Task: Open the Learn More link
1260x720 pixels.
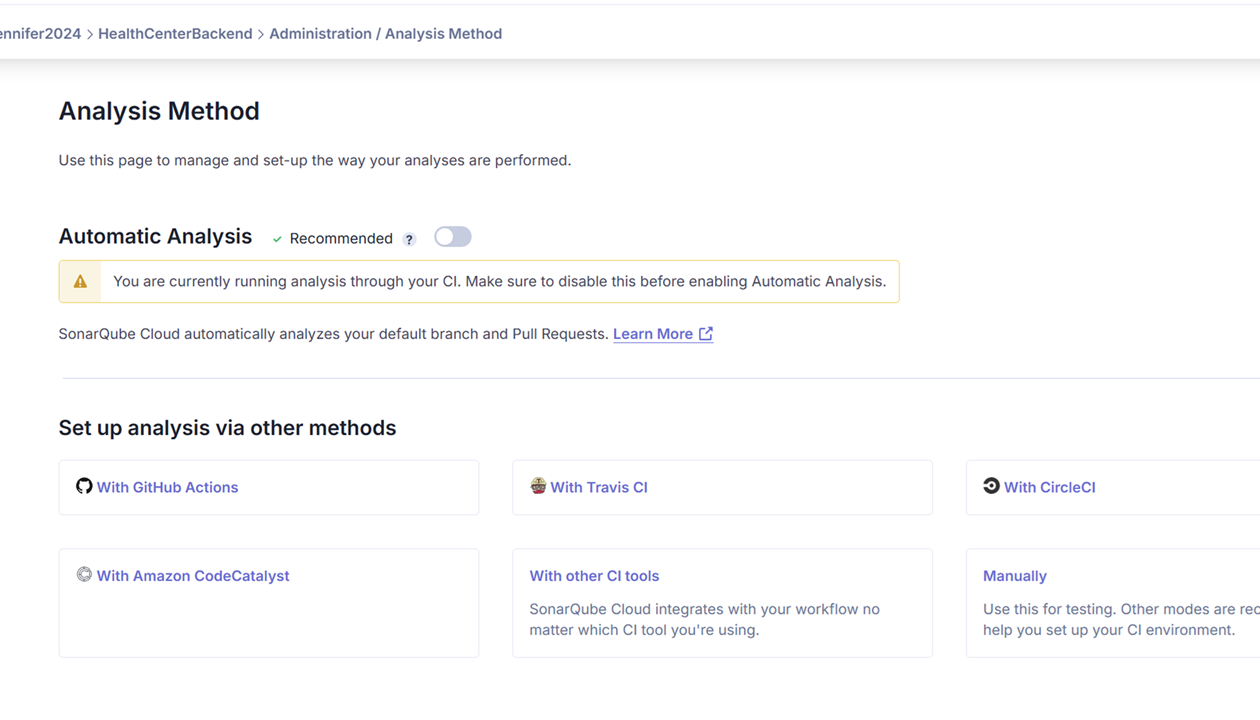Action: pyautogui.click(x=653, y=334)
